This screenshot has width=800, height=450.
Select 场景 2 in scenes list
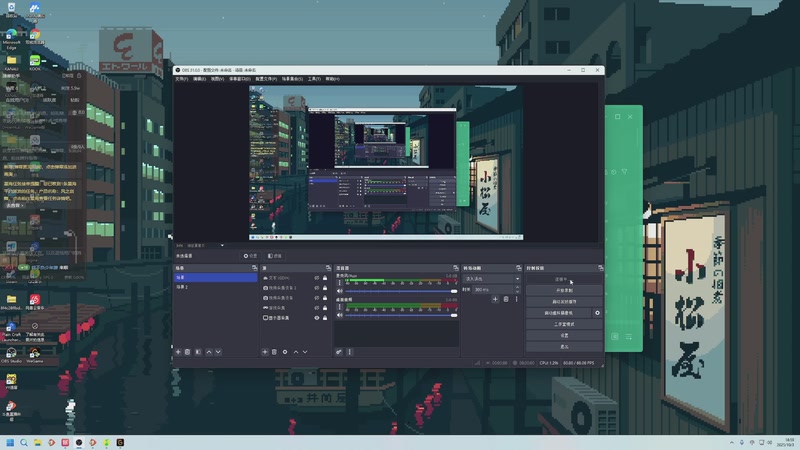click(216, 287)
